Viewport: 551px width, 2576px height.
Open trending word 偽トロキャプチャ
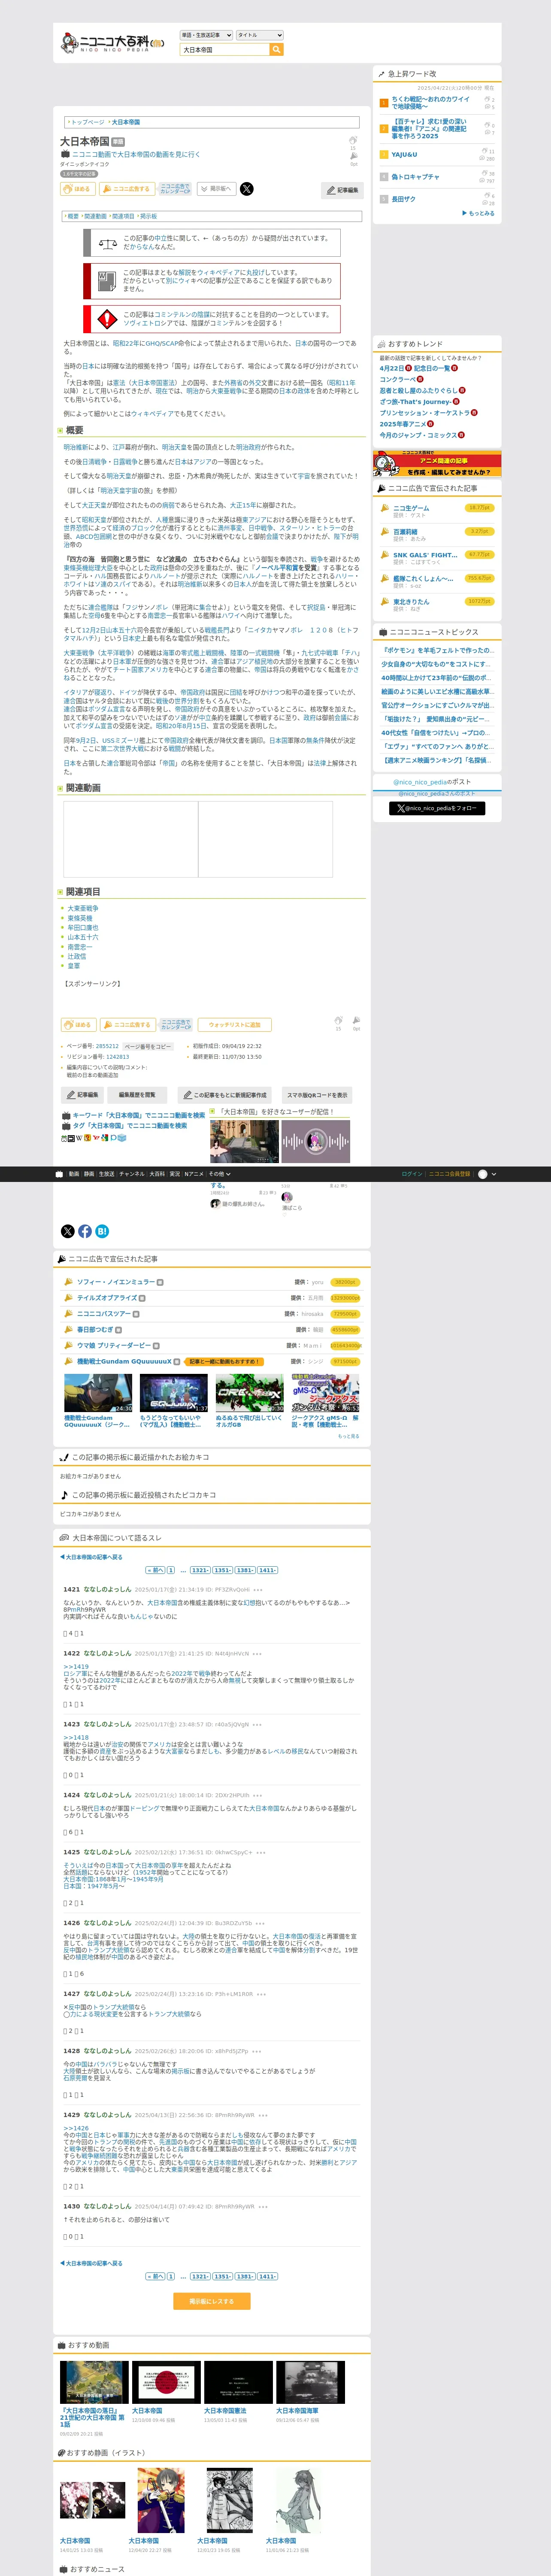[x=415, y=177]
